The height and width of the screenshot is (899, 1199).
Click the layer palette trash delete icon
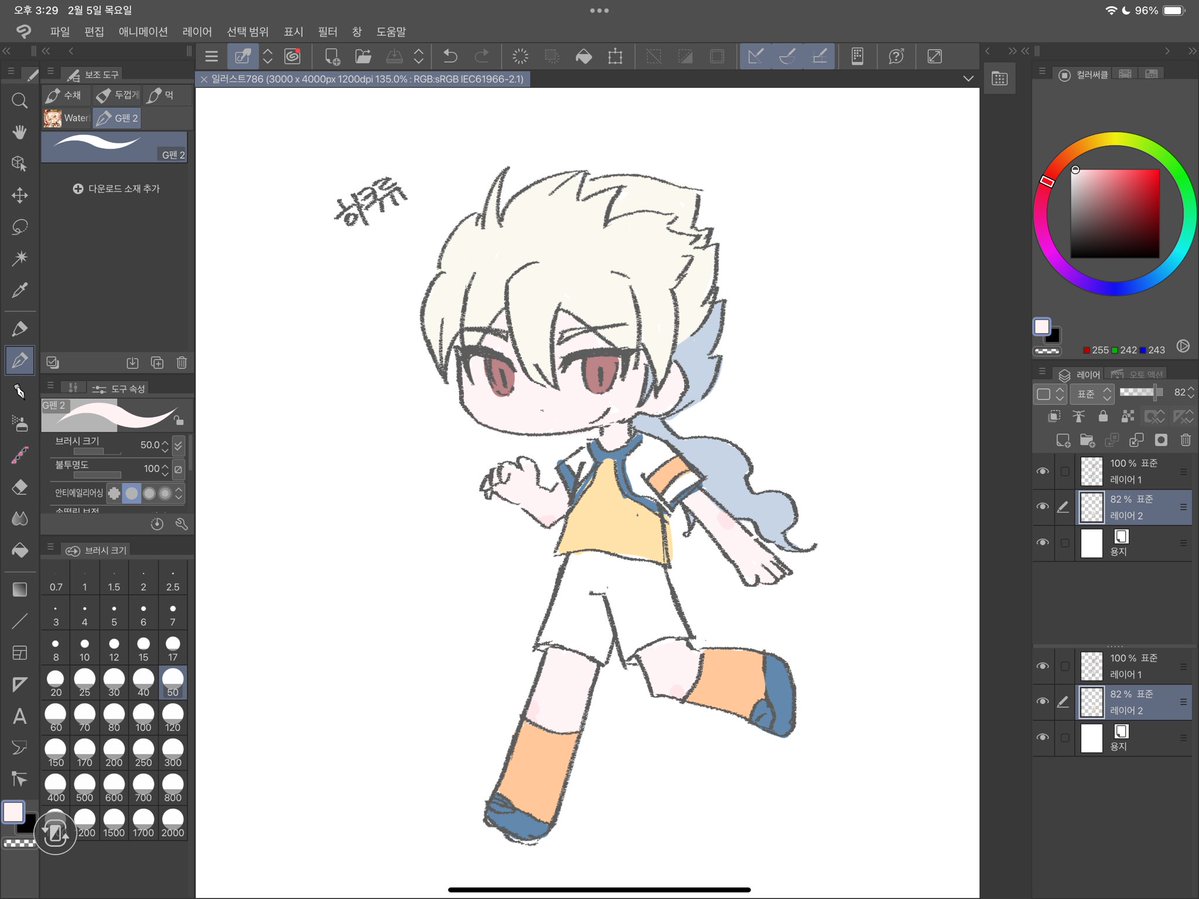click(1185, 440)
